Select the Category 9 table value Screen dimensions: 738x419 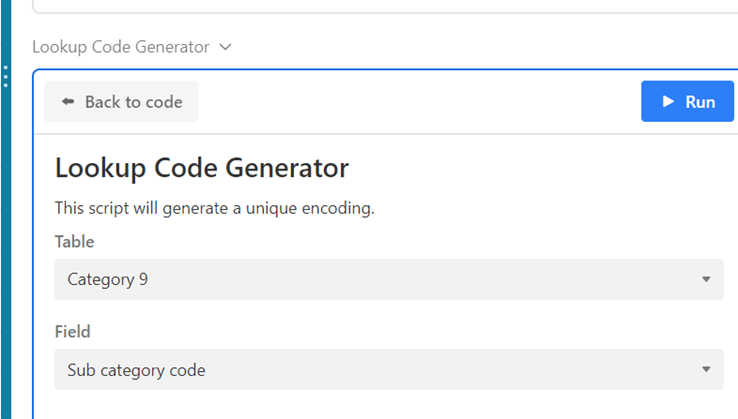[x=108, y=280]
